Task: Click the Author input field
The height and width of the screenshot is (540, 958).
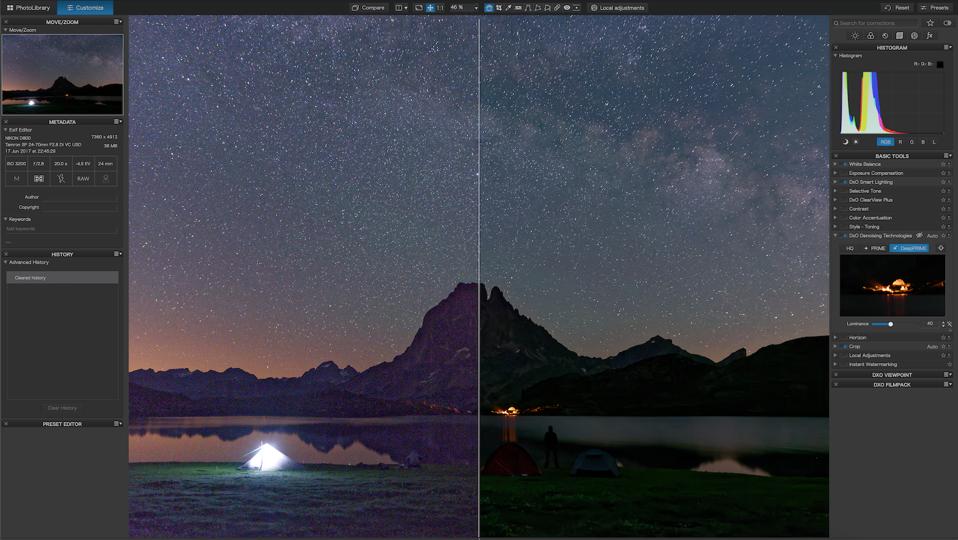Action: pos(79,197)
